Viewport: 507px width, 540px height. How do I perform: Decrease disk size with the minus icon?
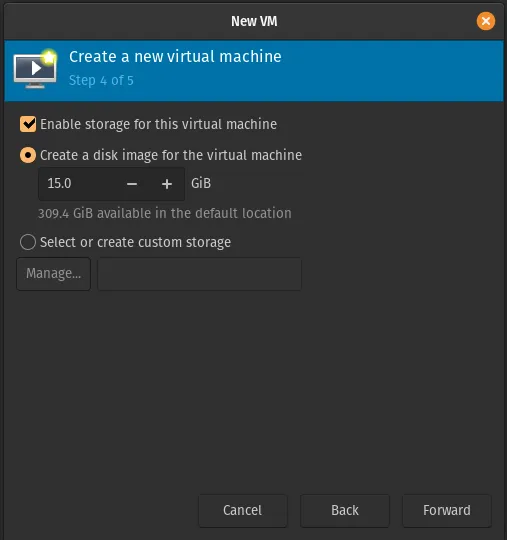tap(132, 184)
